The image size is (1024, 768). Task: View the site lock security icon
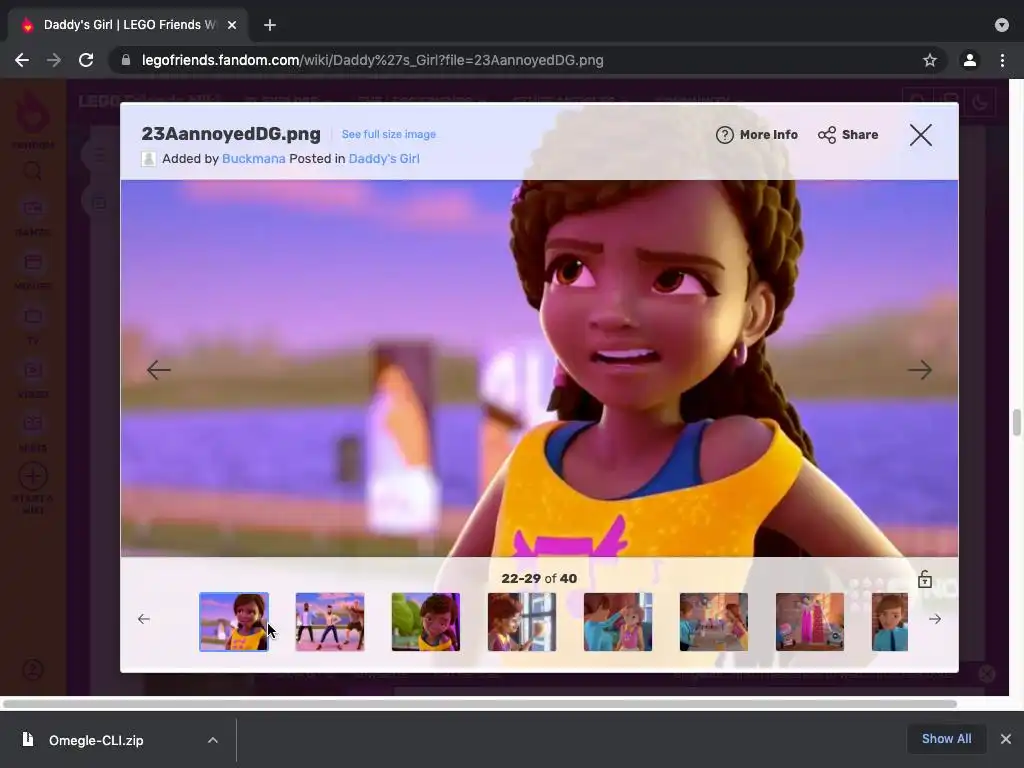coord(125,60)
